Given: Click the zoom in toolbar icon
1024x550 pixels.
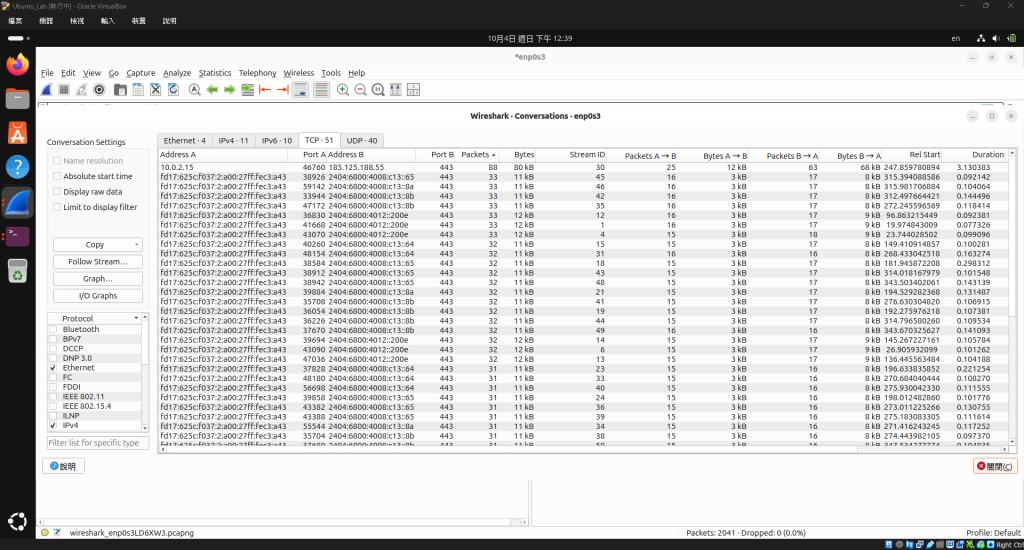Looking at the screenshot, I should click(x=343, y=89).
